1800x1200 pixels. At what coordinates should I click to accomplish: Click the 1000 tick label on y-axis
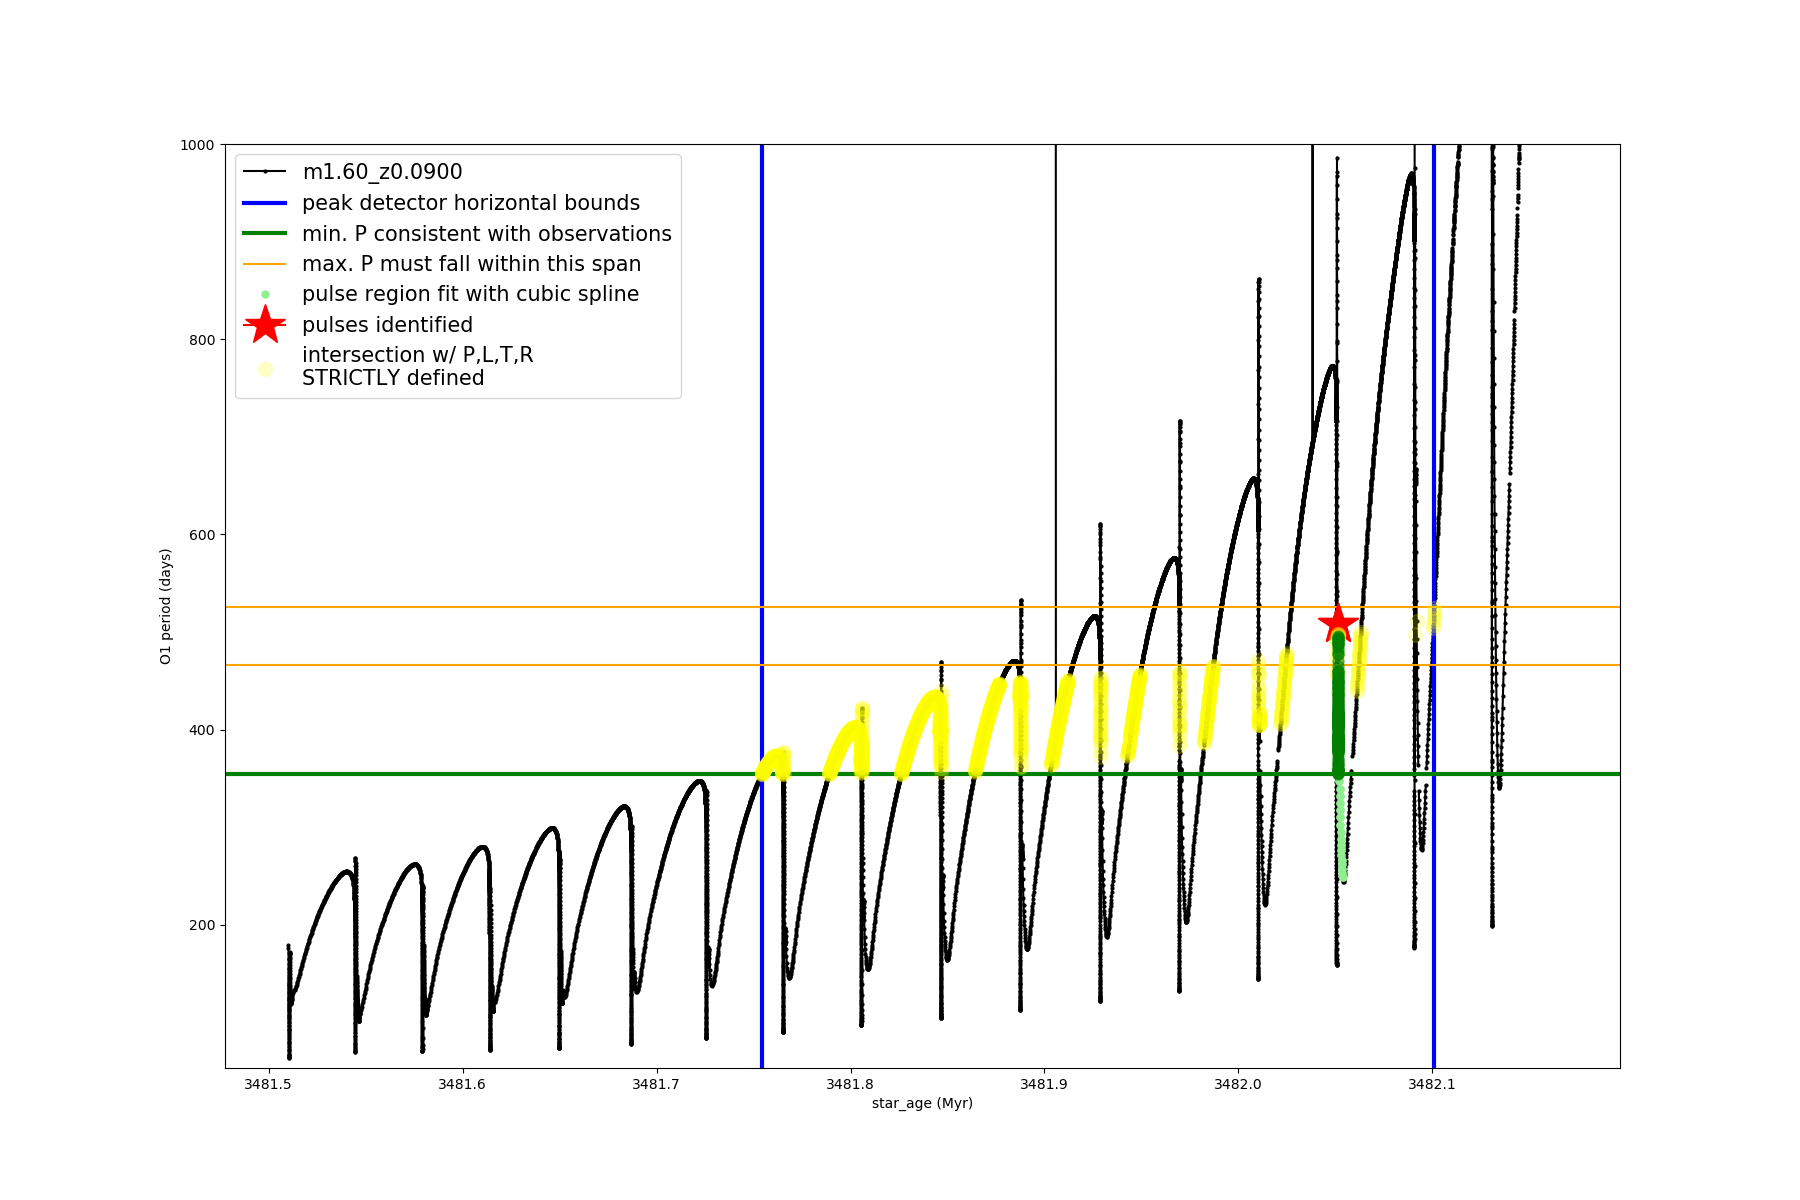tap(198, 145)
